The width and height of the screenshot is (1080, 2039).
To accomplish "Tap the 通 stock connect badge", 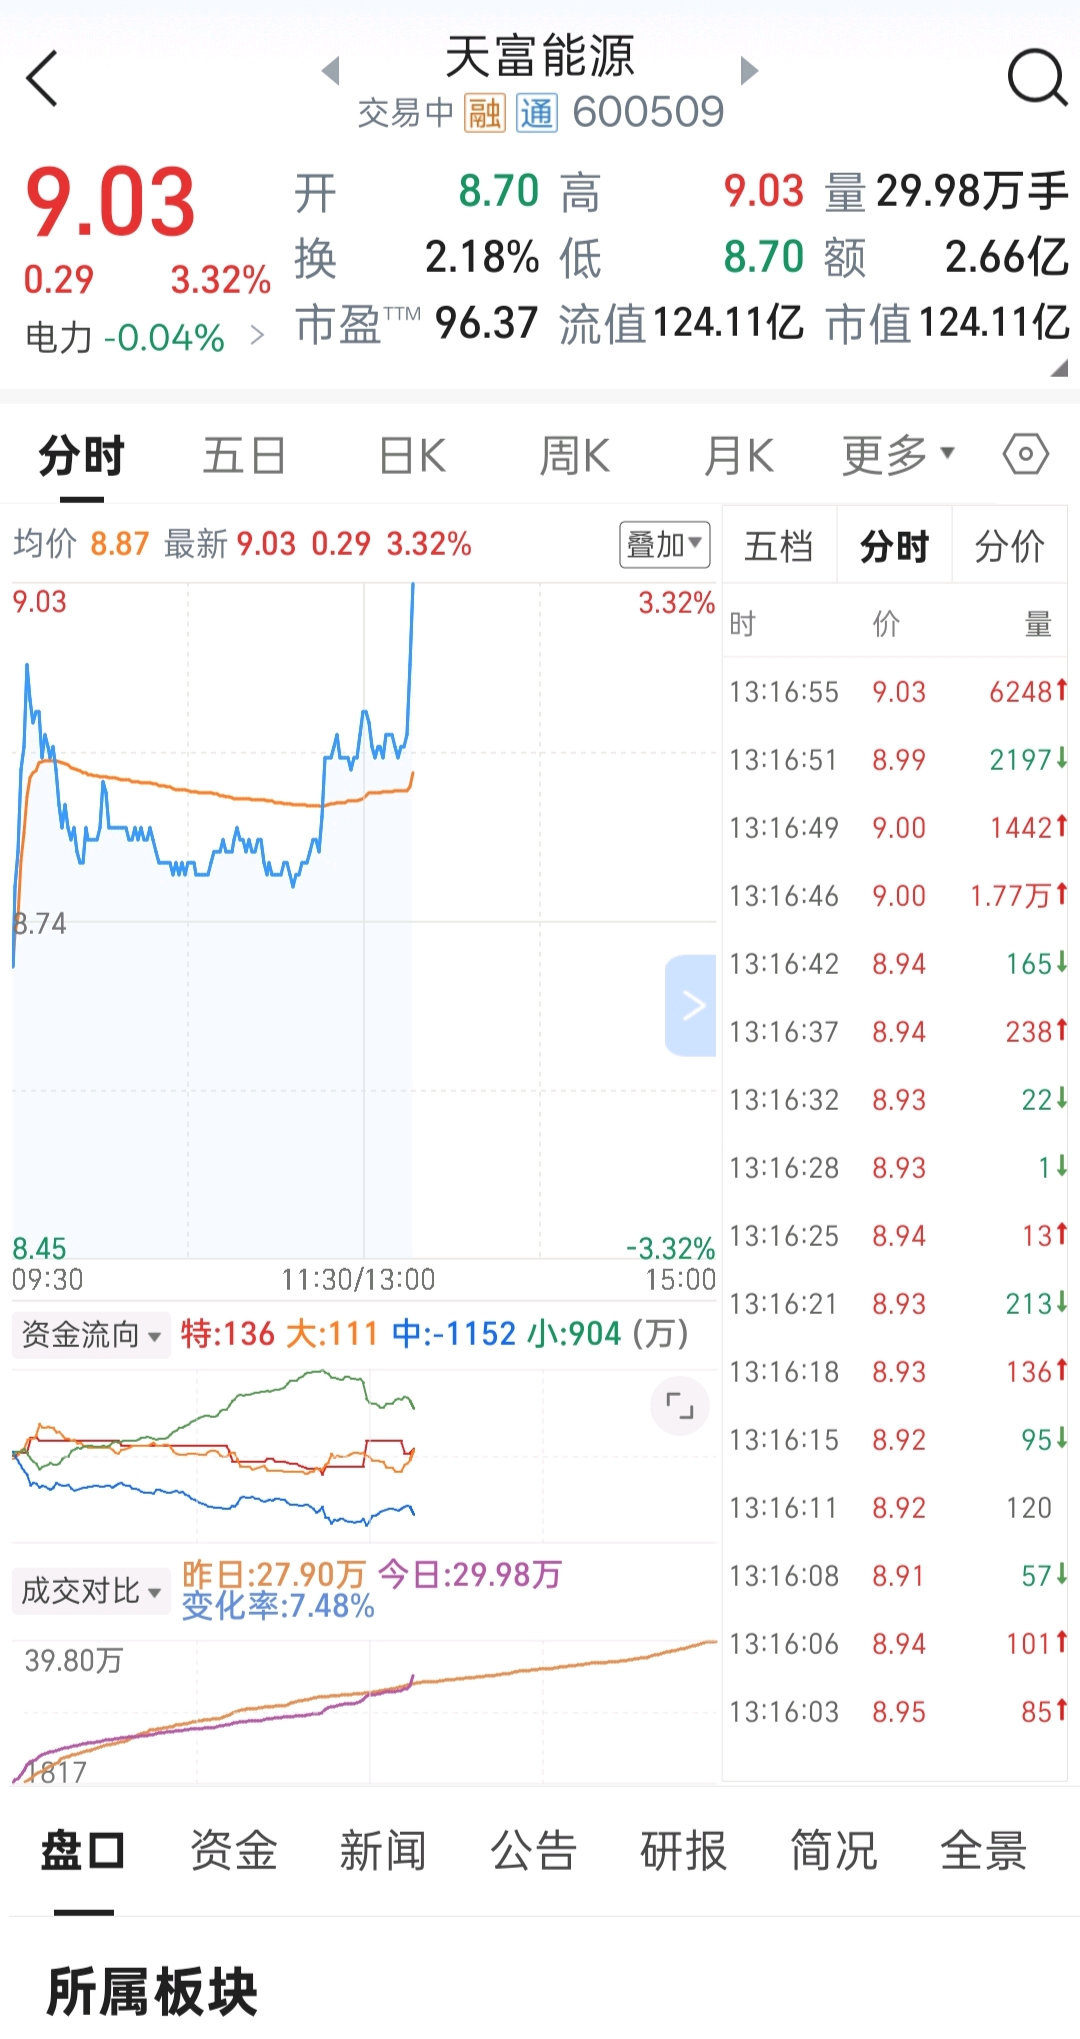I will (x=537, y=113).
